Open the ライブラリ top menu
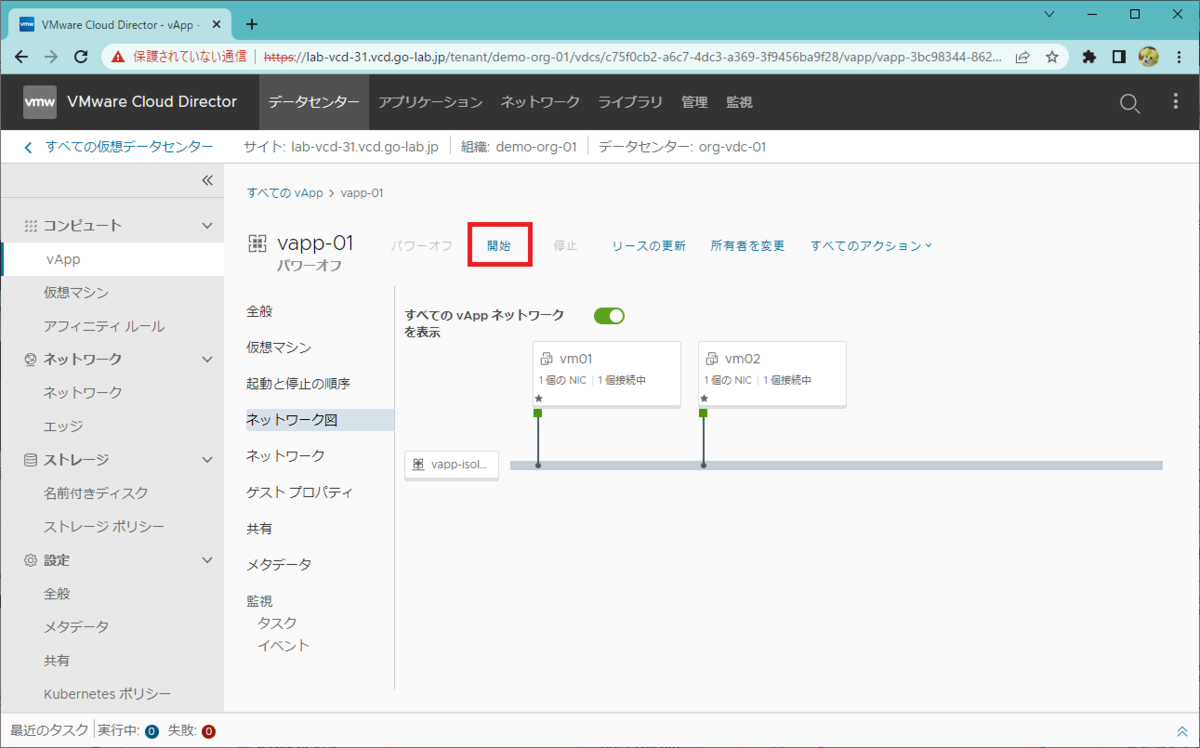 [x=630, y=102]
